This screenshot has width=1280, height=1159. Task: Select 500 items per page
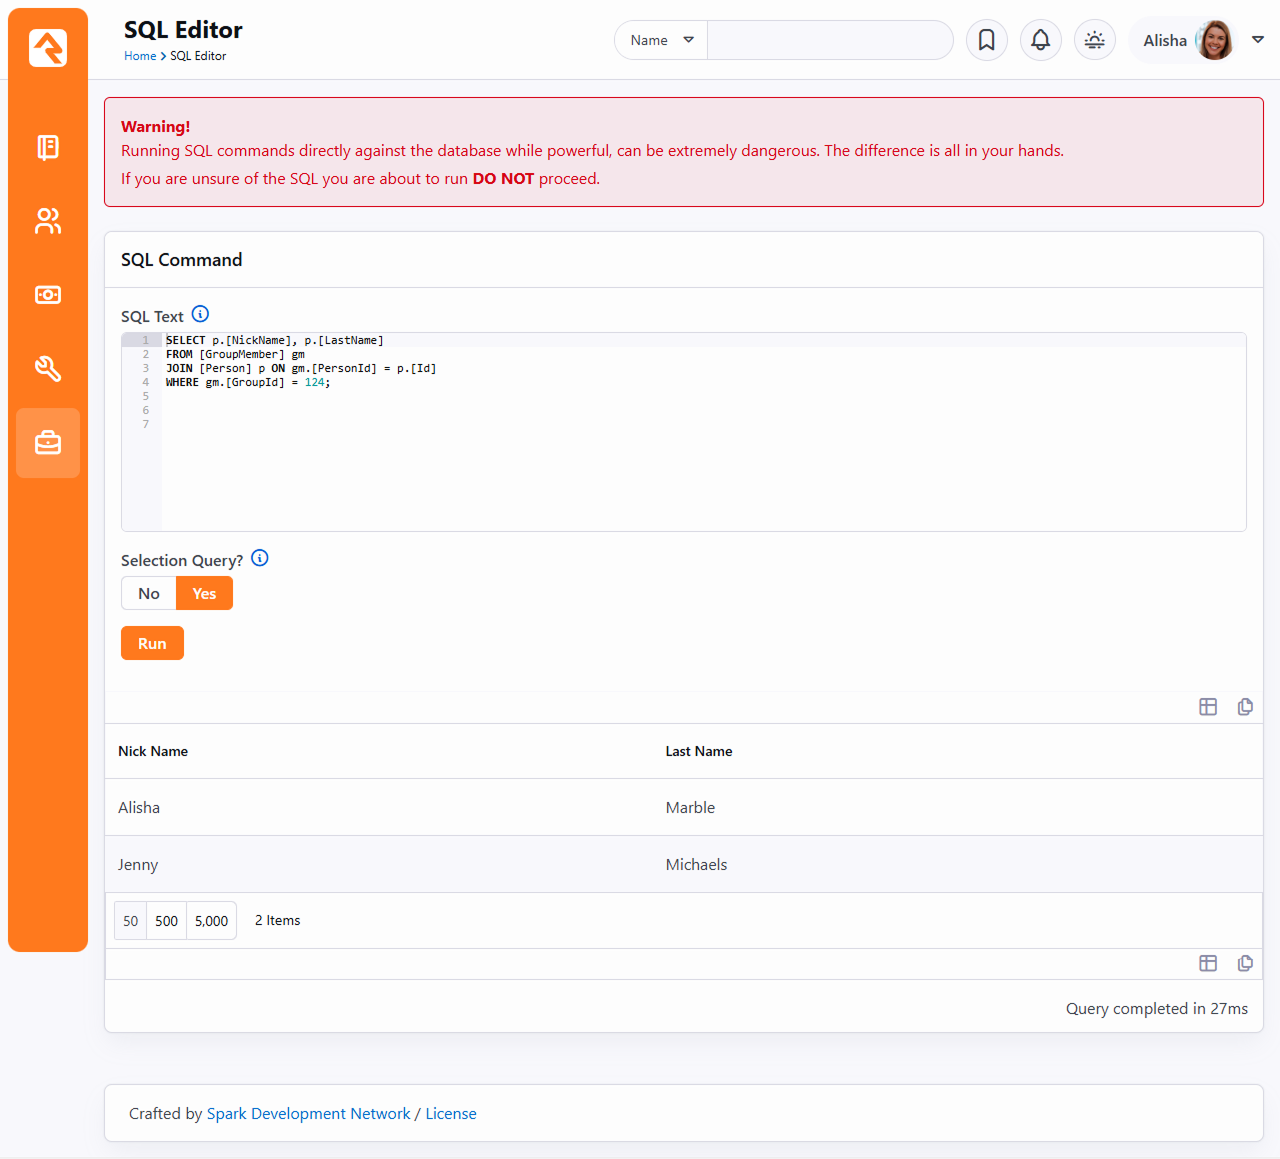click(166, 921)
